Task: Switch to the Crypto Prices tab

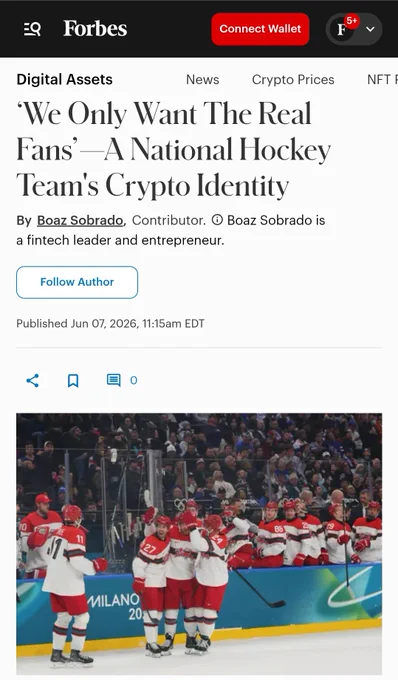Action: (293, 80)
